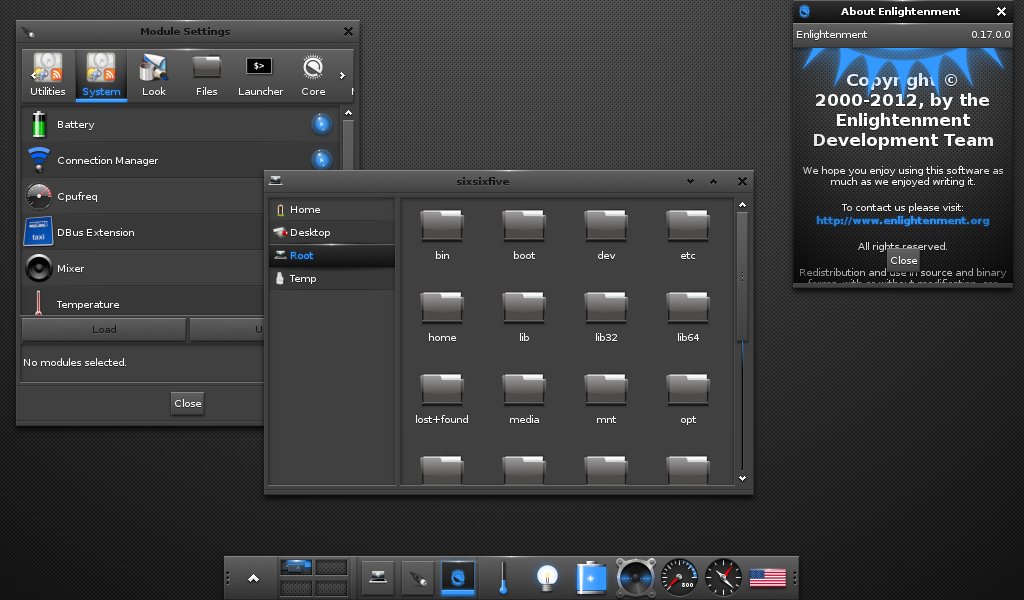
Task: Toggle the Battery module loaded indicator
Action: pyautogui.click(x=321, y=123)
